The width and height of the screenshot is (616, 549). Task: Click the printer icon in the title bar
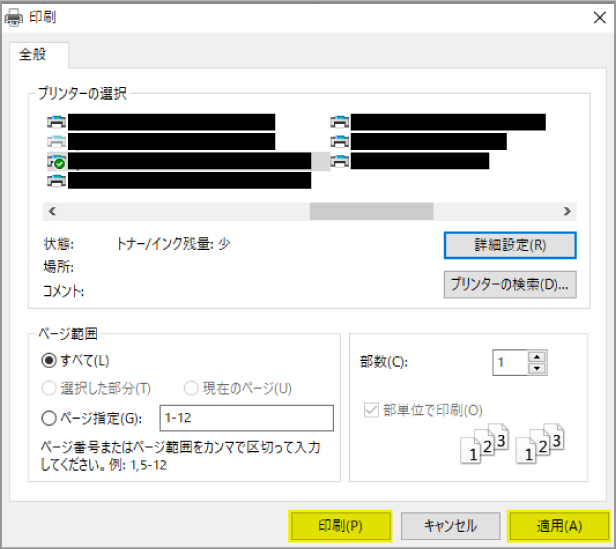point(14,17)
